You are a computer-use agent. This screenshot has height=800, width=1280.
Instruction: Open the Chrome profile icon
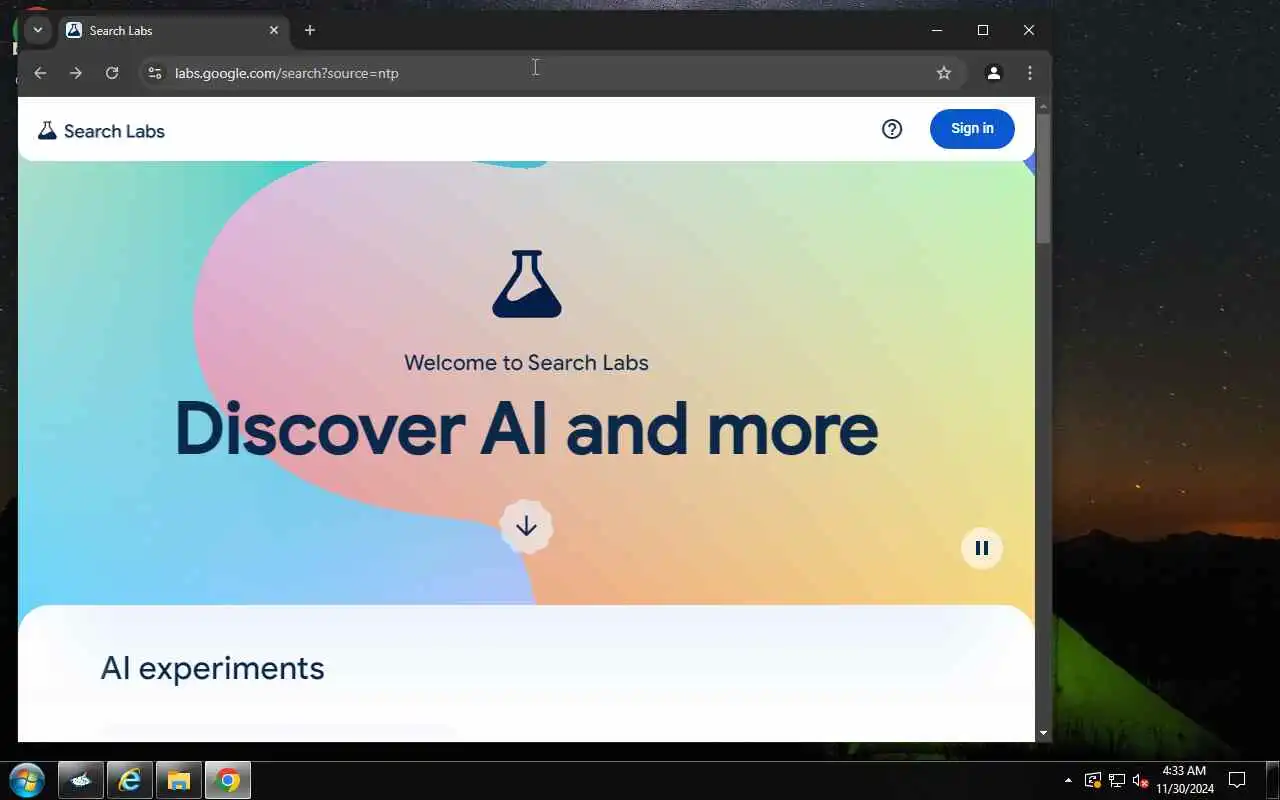[x=994, y=73]
